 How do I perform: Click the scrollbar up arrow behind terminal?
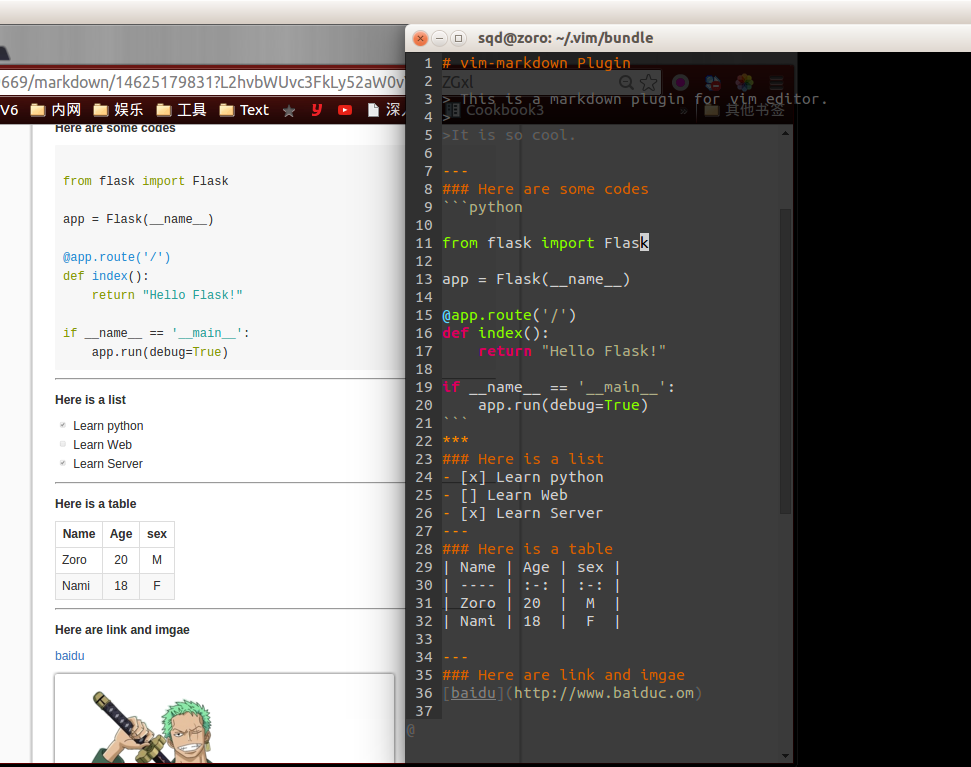tap(785, 134)
